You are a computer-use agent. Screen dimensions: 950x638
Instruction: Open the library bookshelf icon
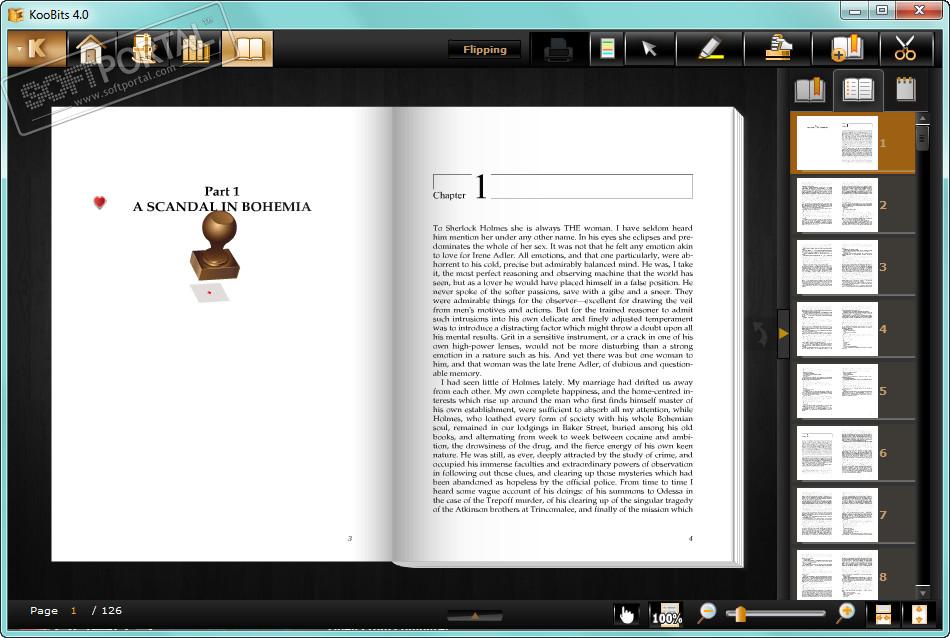pos(195,48)
